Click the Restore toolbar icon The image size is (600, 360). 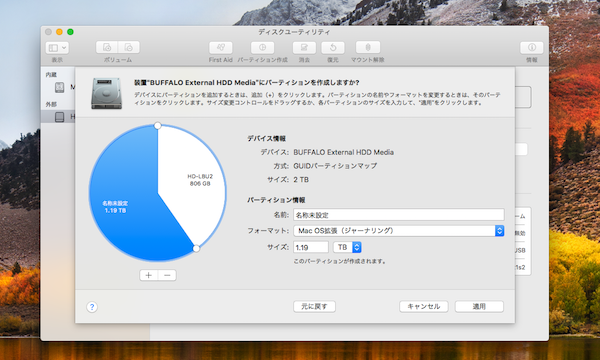[x=333, y=47]
